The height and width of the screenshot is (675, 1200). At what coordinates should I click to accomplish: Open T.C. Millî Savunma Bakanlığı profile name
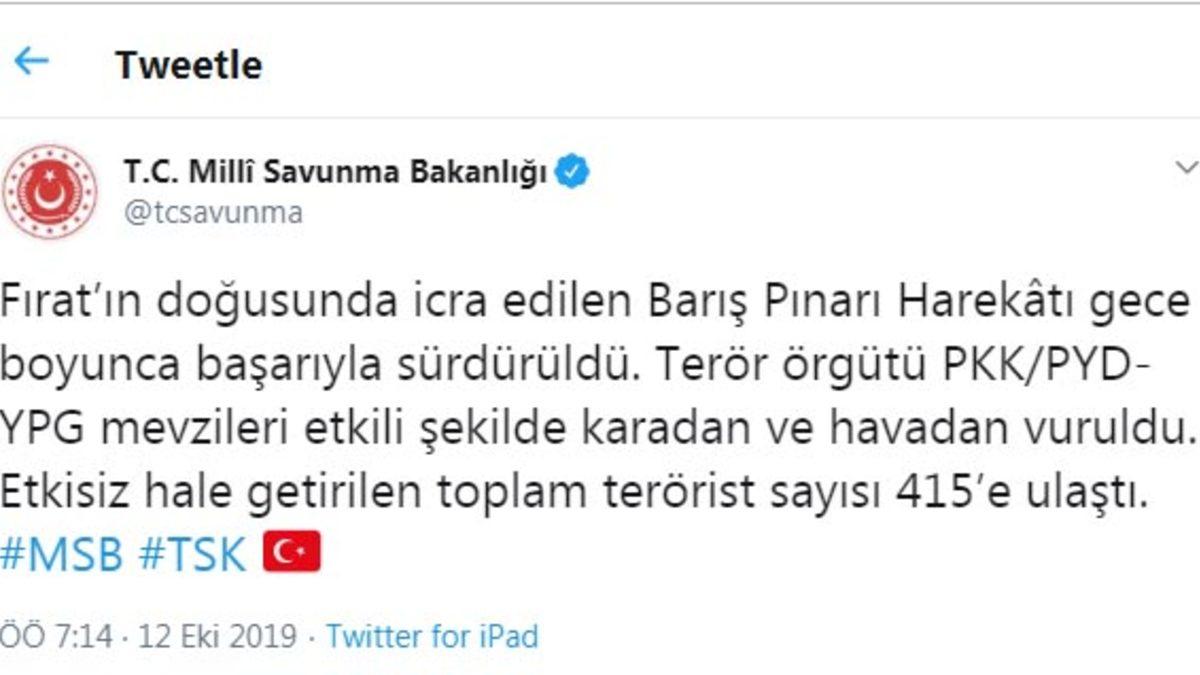click(x=335, y=172)
